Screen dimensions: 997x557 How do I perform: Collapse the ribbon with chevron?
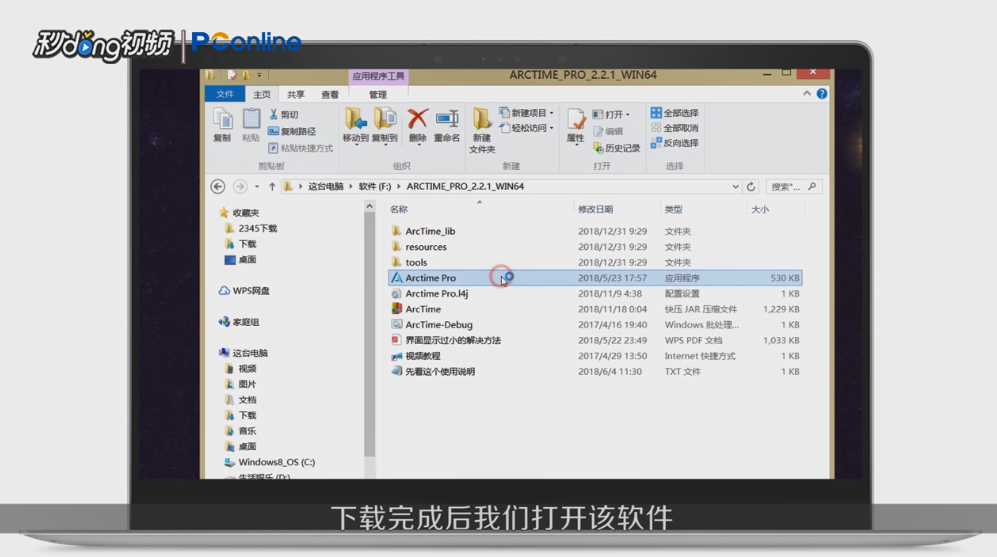pos(806,93)
